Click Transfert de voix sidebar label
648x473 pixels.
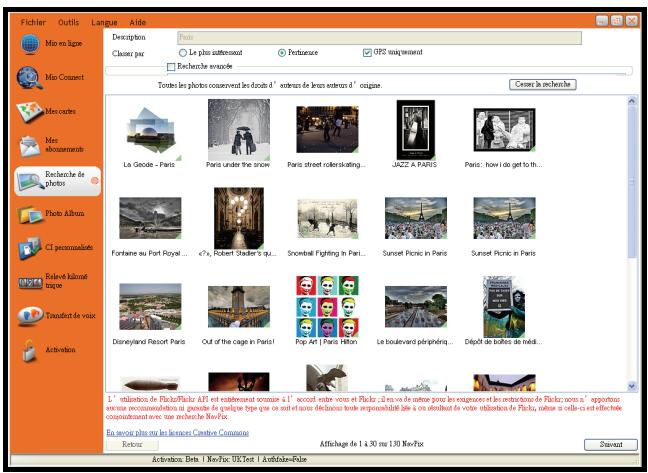(x=71, y=316)
